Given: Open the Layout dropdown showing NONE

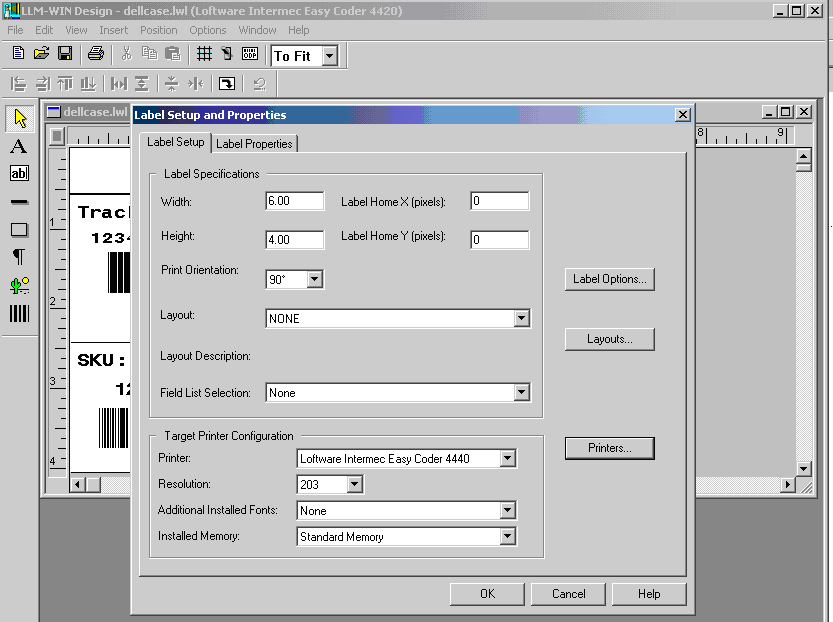Looking at the screenshot, I should coord(521,319).
